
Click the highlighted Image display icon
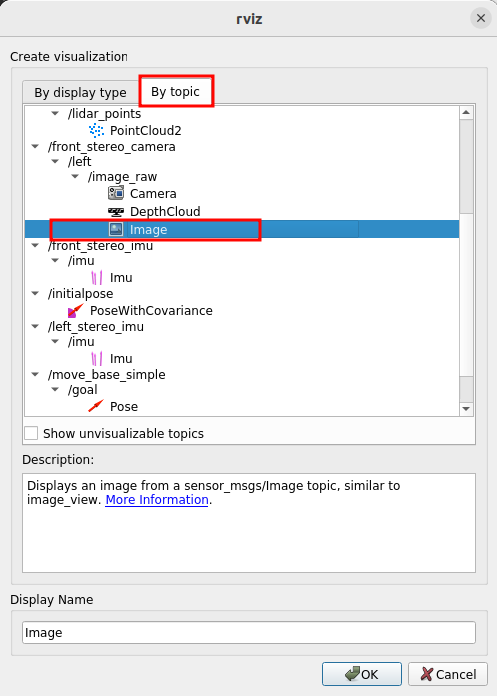click(116, 229)
